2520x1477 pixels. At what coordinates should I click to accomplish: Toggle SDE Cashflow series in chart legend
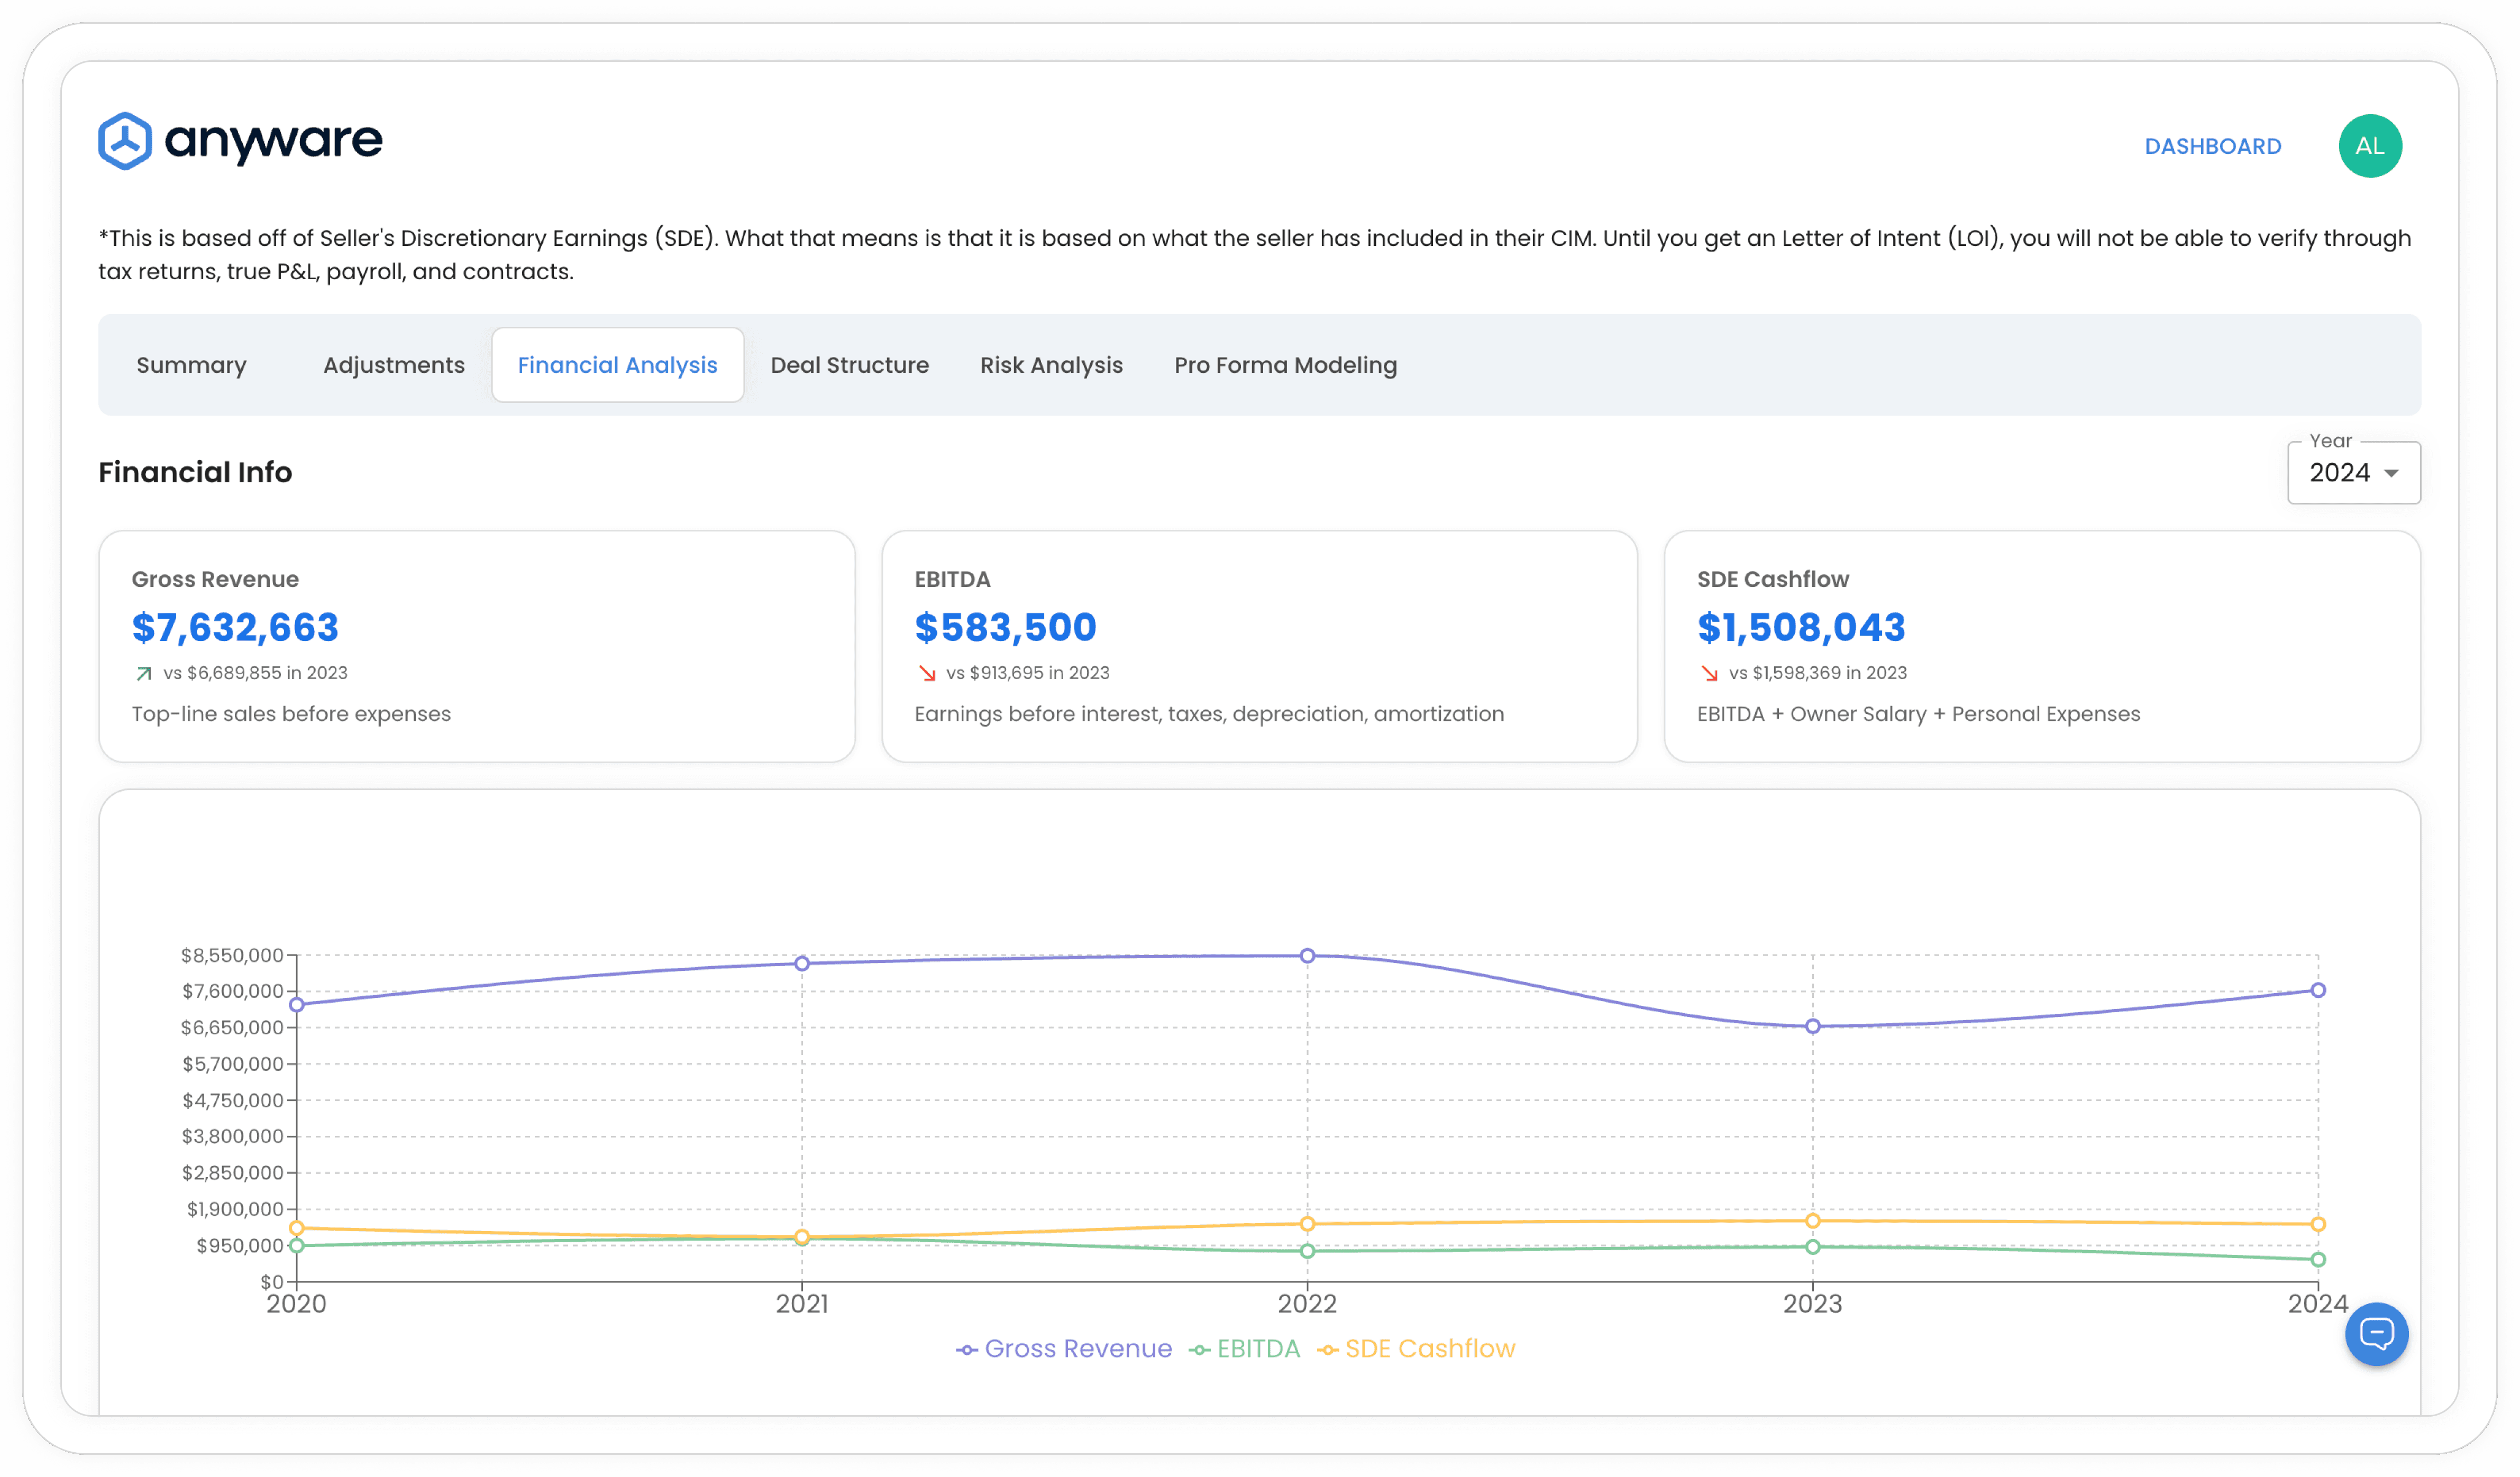pos(1417,1349)
